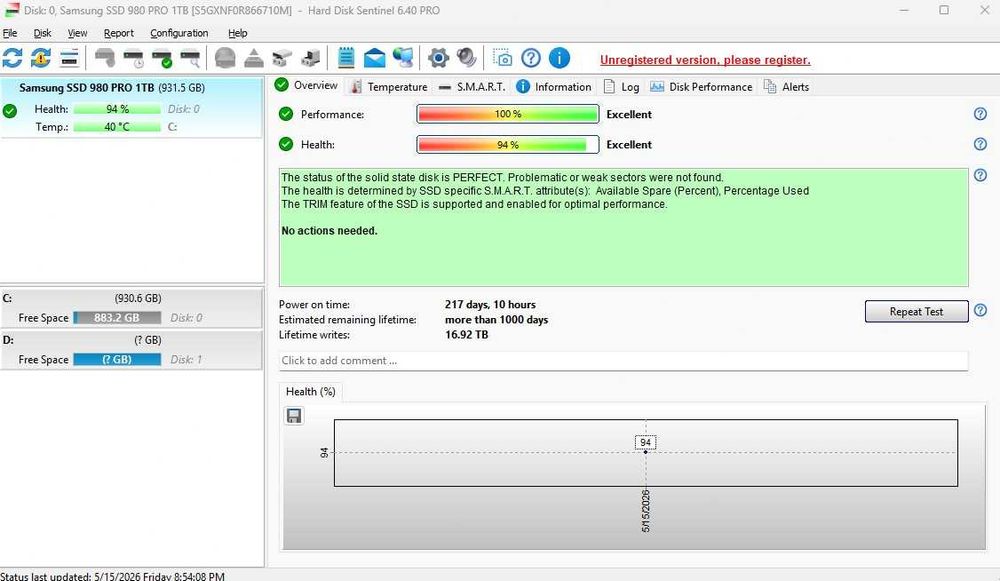Click the comment field 'Click to add comment'
Image resolution: width=1000 pixels, height=581 pixels.
pos(623,360)
